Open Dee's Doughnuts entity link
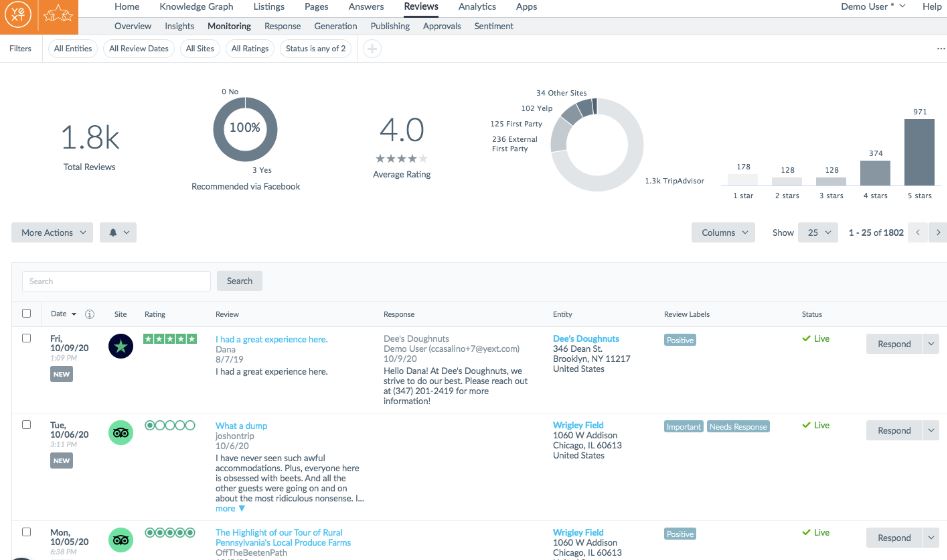 pos(586,339)
